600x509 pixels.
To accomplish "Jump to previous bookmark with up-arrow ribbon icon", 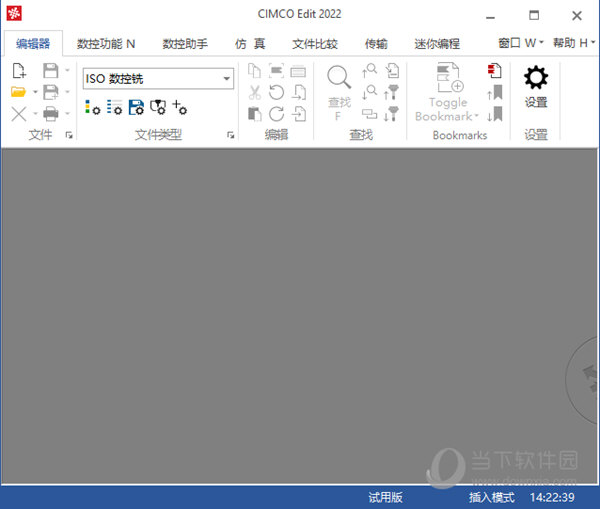I will click(x=495, y=92).
